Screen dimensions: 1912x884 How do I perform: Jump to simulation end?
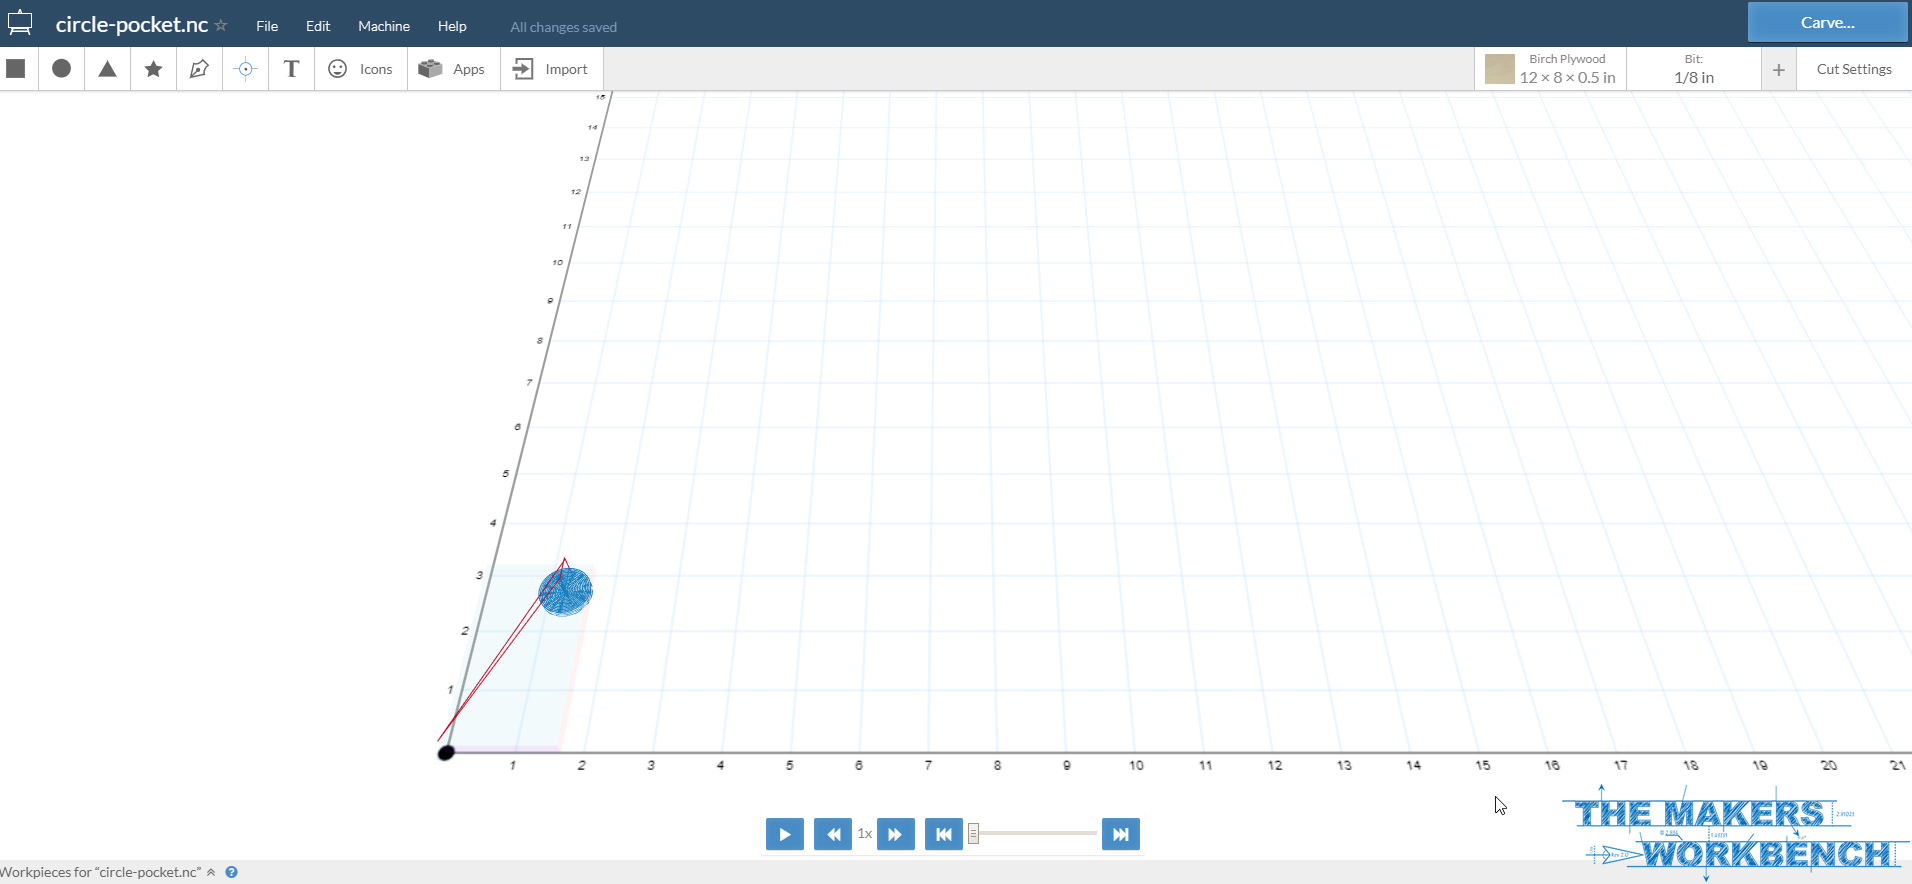click(1121, 834)
